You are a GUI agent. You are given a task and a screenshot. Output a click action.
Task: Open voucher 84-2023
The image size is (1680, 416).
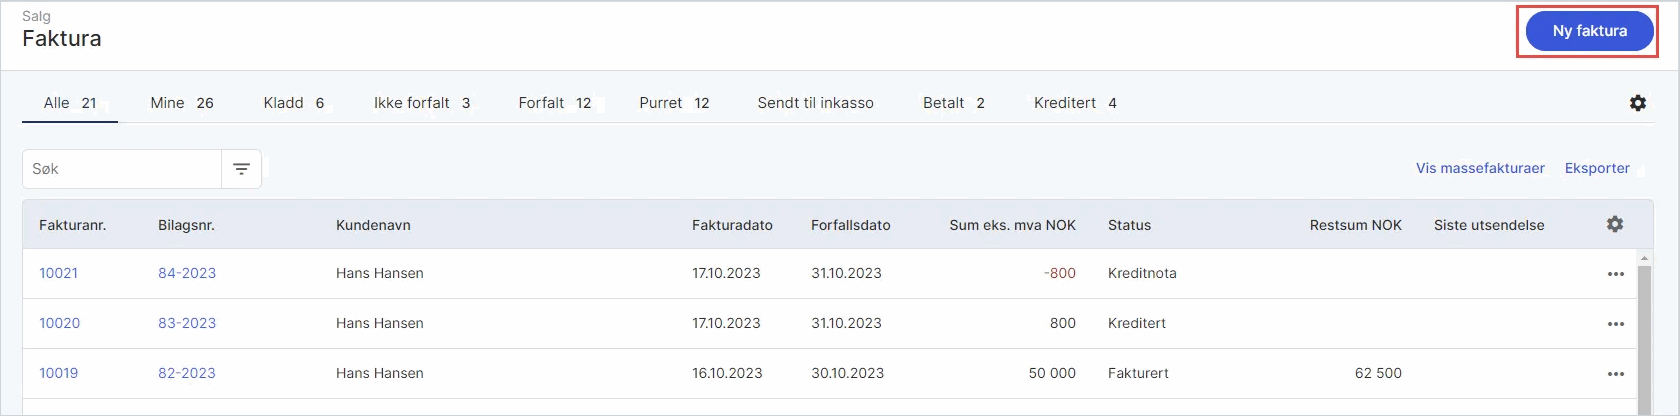(187, 273)
